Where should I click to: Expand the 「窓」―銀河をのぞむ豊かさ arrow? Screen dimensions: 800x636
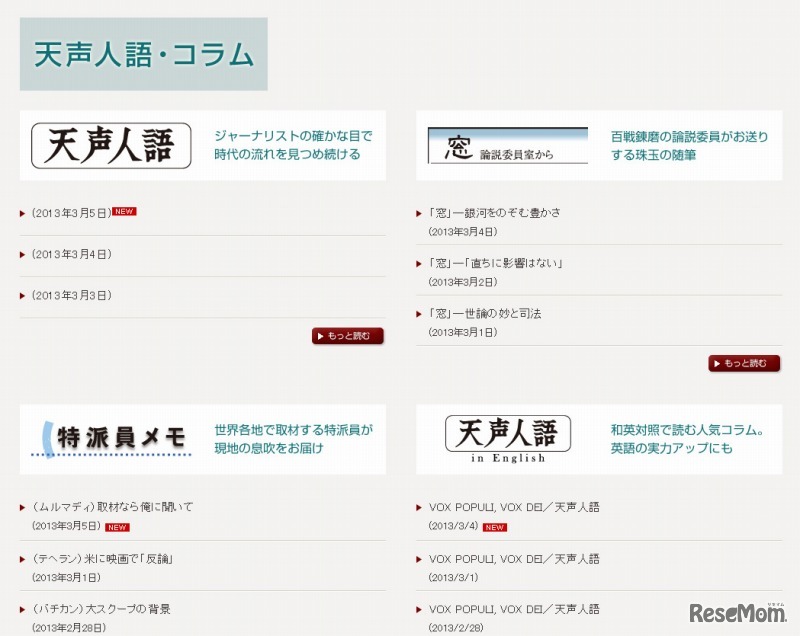pyautogui.click(x=420, y=211)
